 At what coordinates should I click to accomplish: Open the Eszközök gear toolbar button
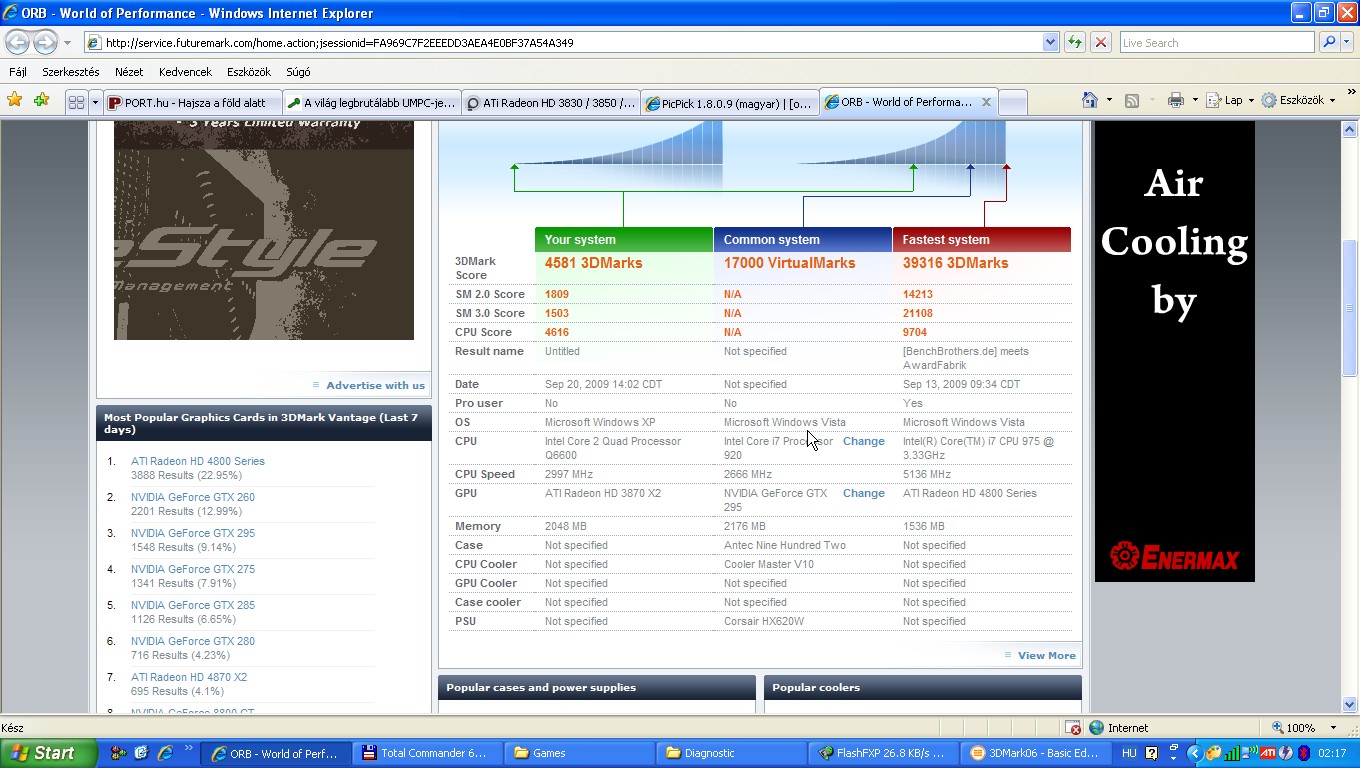click(x=1298, y=100)
